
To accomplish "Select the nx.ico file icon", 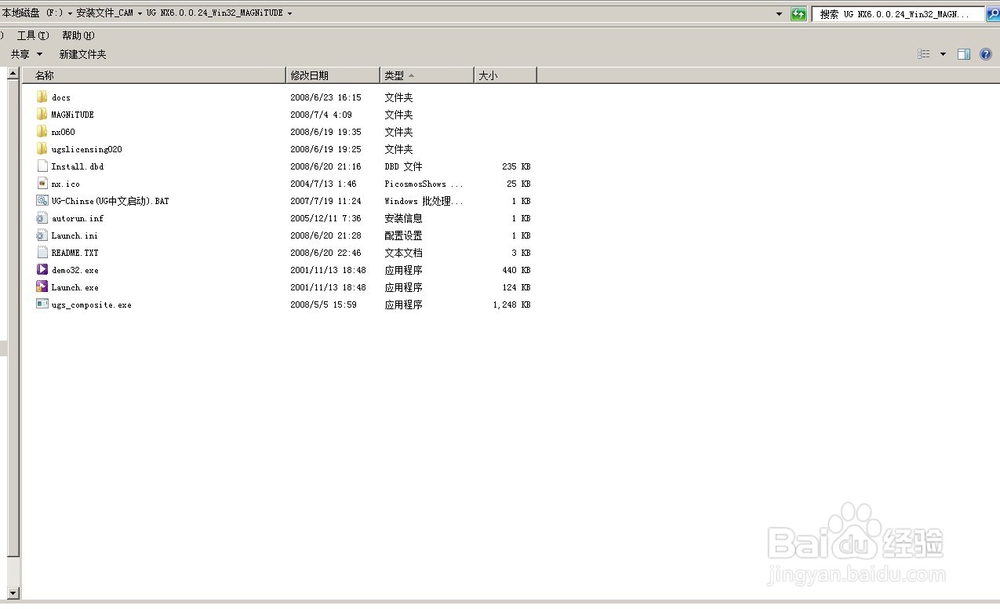I will (42, 183).
